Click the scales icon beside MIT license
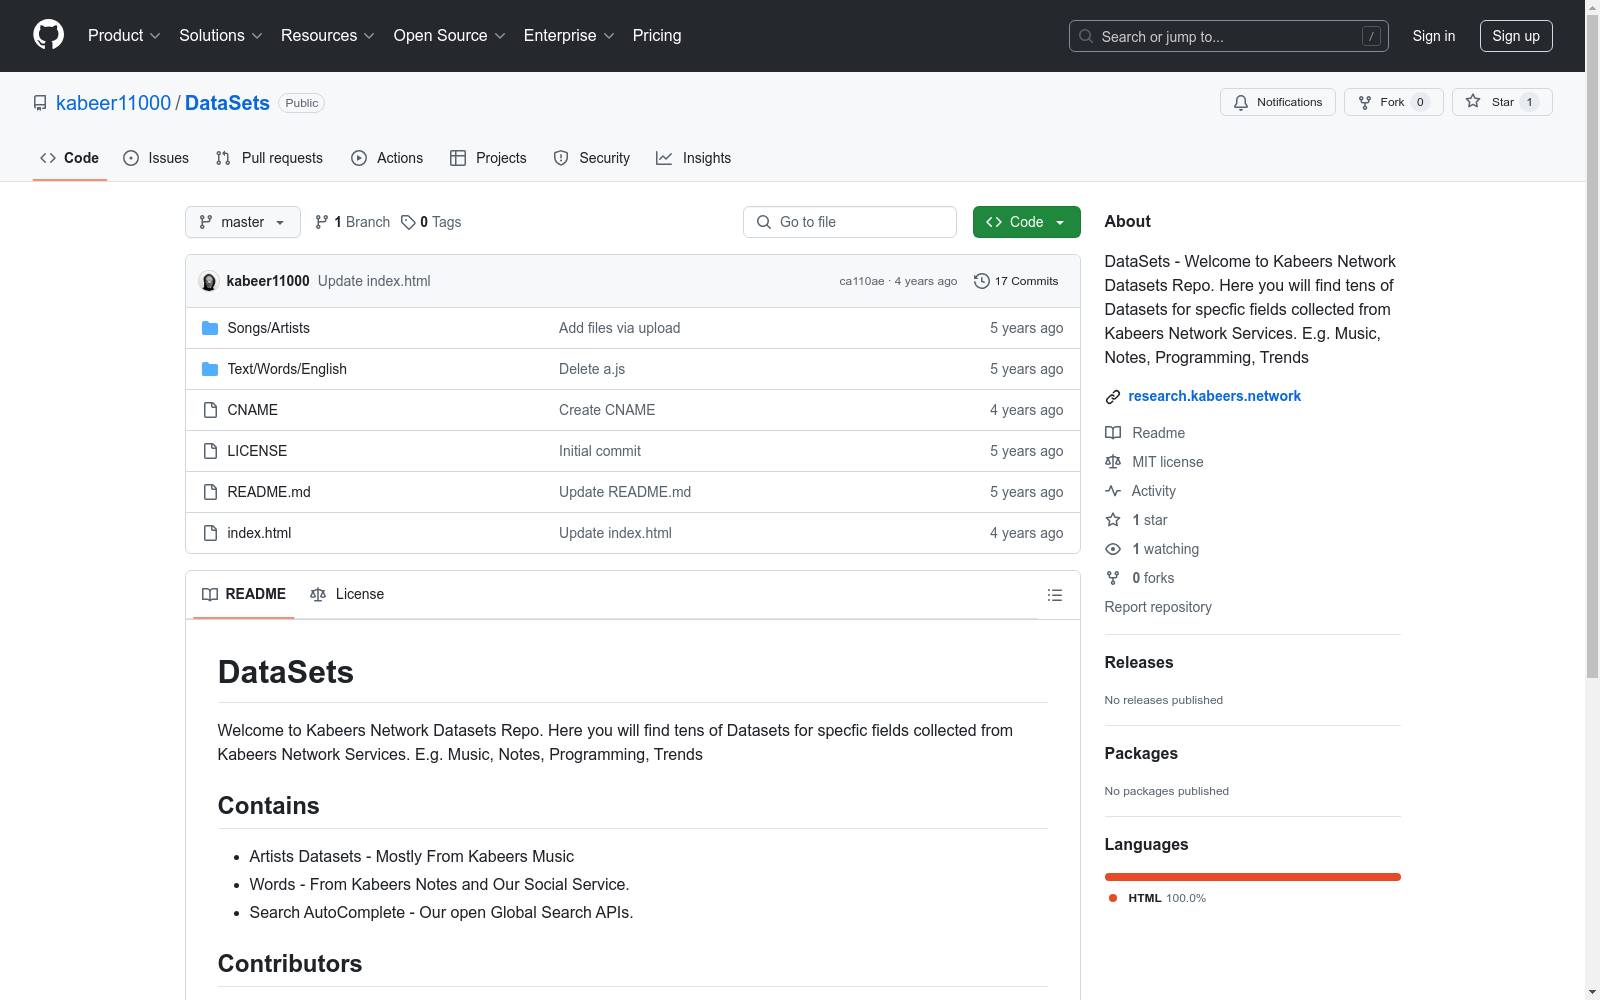The height and width of the screenshot is (1000, 1600). click(1113, 462)
